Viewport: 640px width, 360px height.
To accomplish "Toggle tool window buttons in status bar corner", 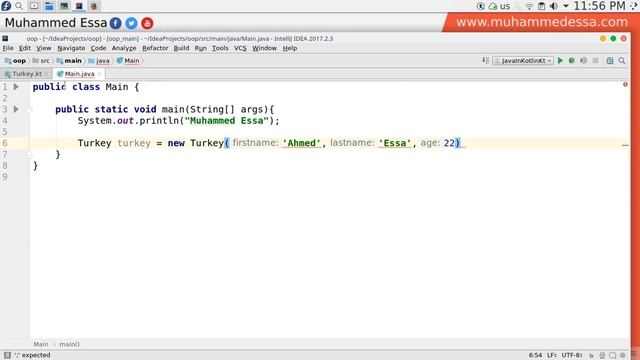I will coord(7,355).
